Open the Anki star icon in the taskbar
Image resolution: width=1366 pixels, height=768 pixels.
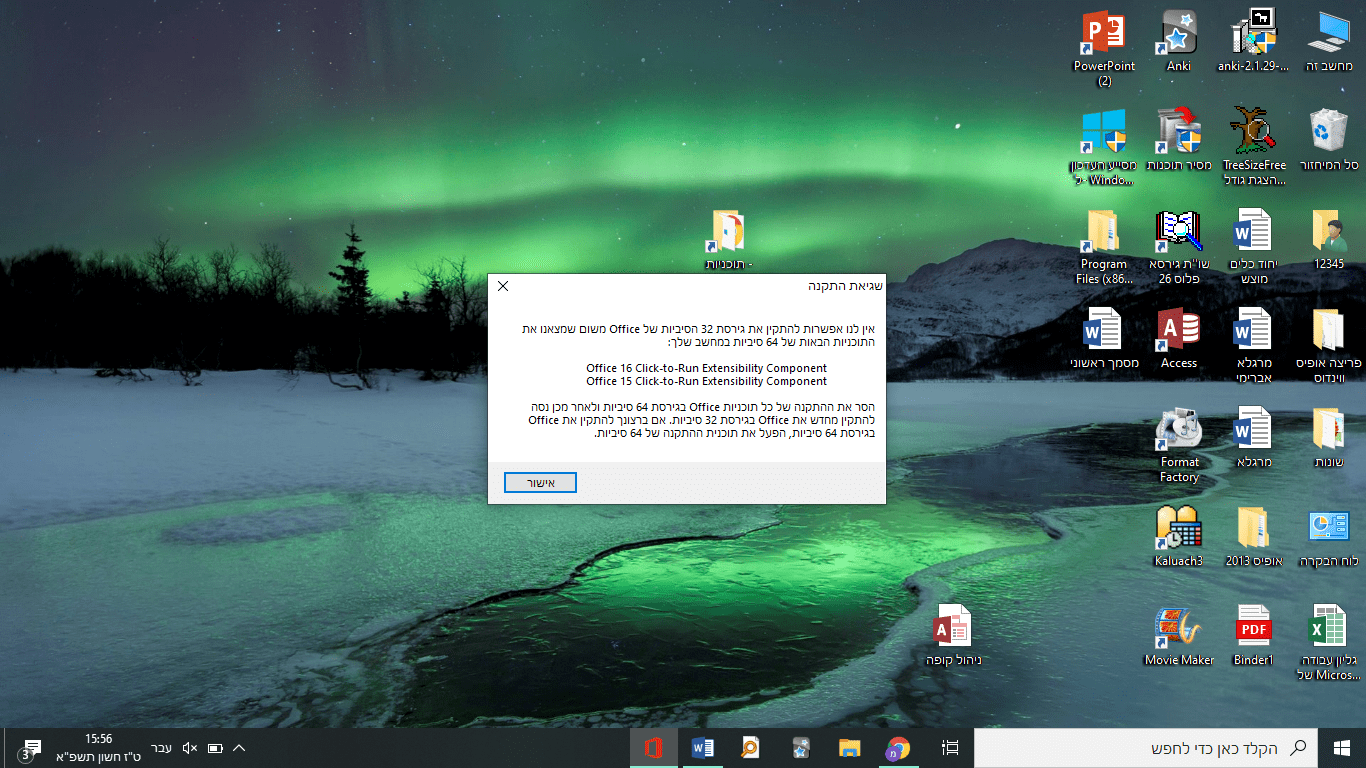click(800, 747)
